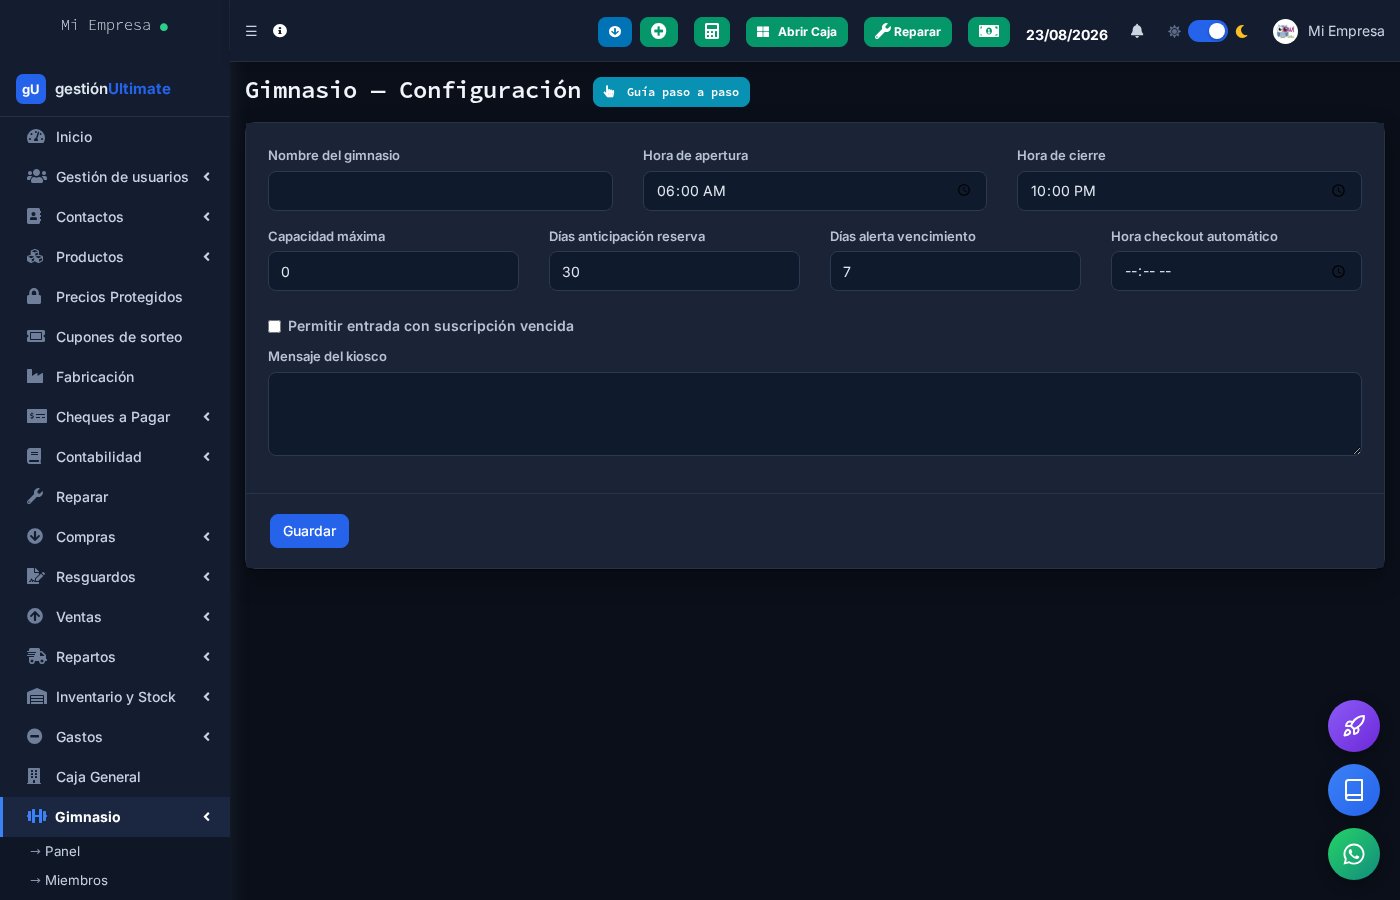Open Cupones de sorteo in sidebar
The height and width of the screenshot is (900, 1400).
[x=115, y=337]
